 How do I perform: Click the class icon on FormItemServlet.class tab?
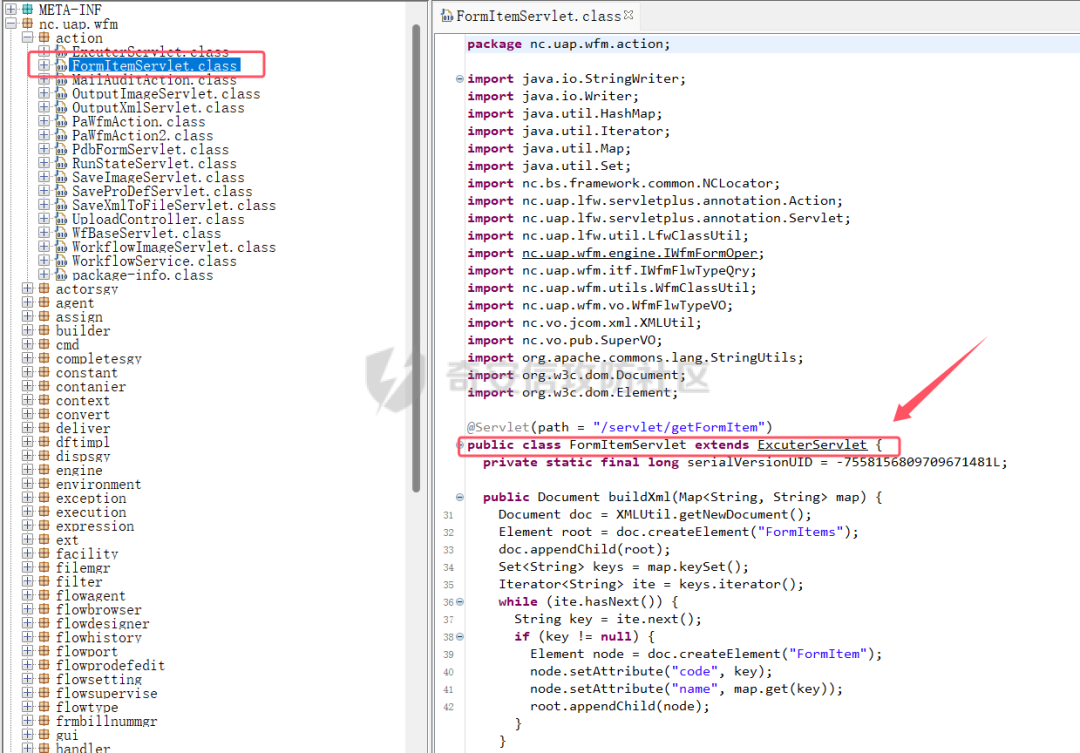447,15
